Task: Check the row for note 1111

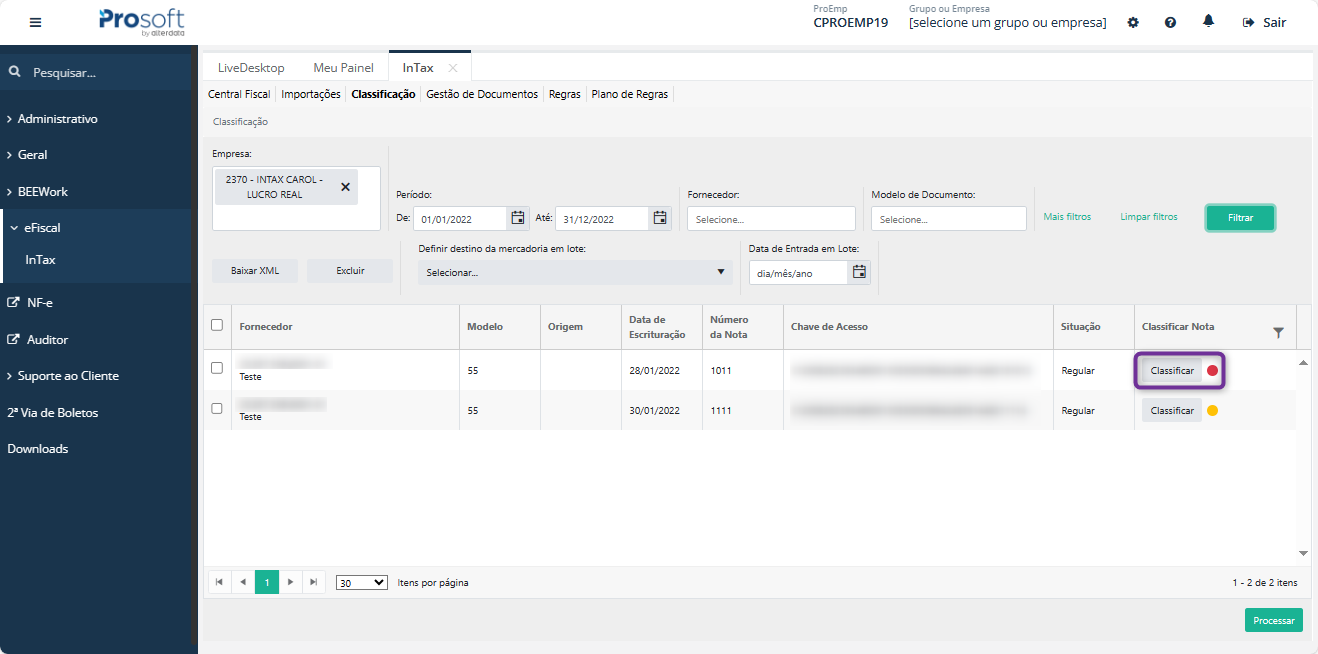Action: 217,408
